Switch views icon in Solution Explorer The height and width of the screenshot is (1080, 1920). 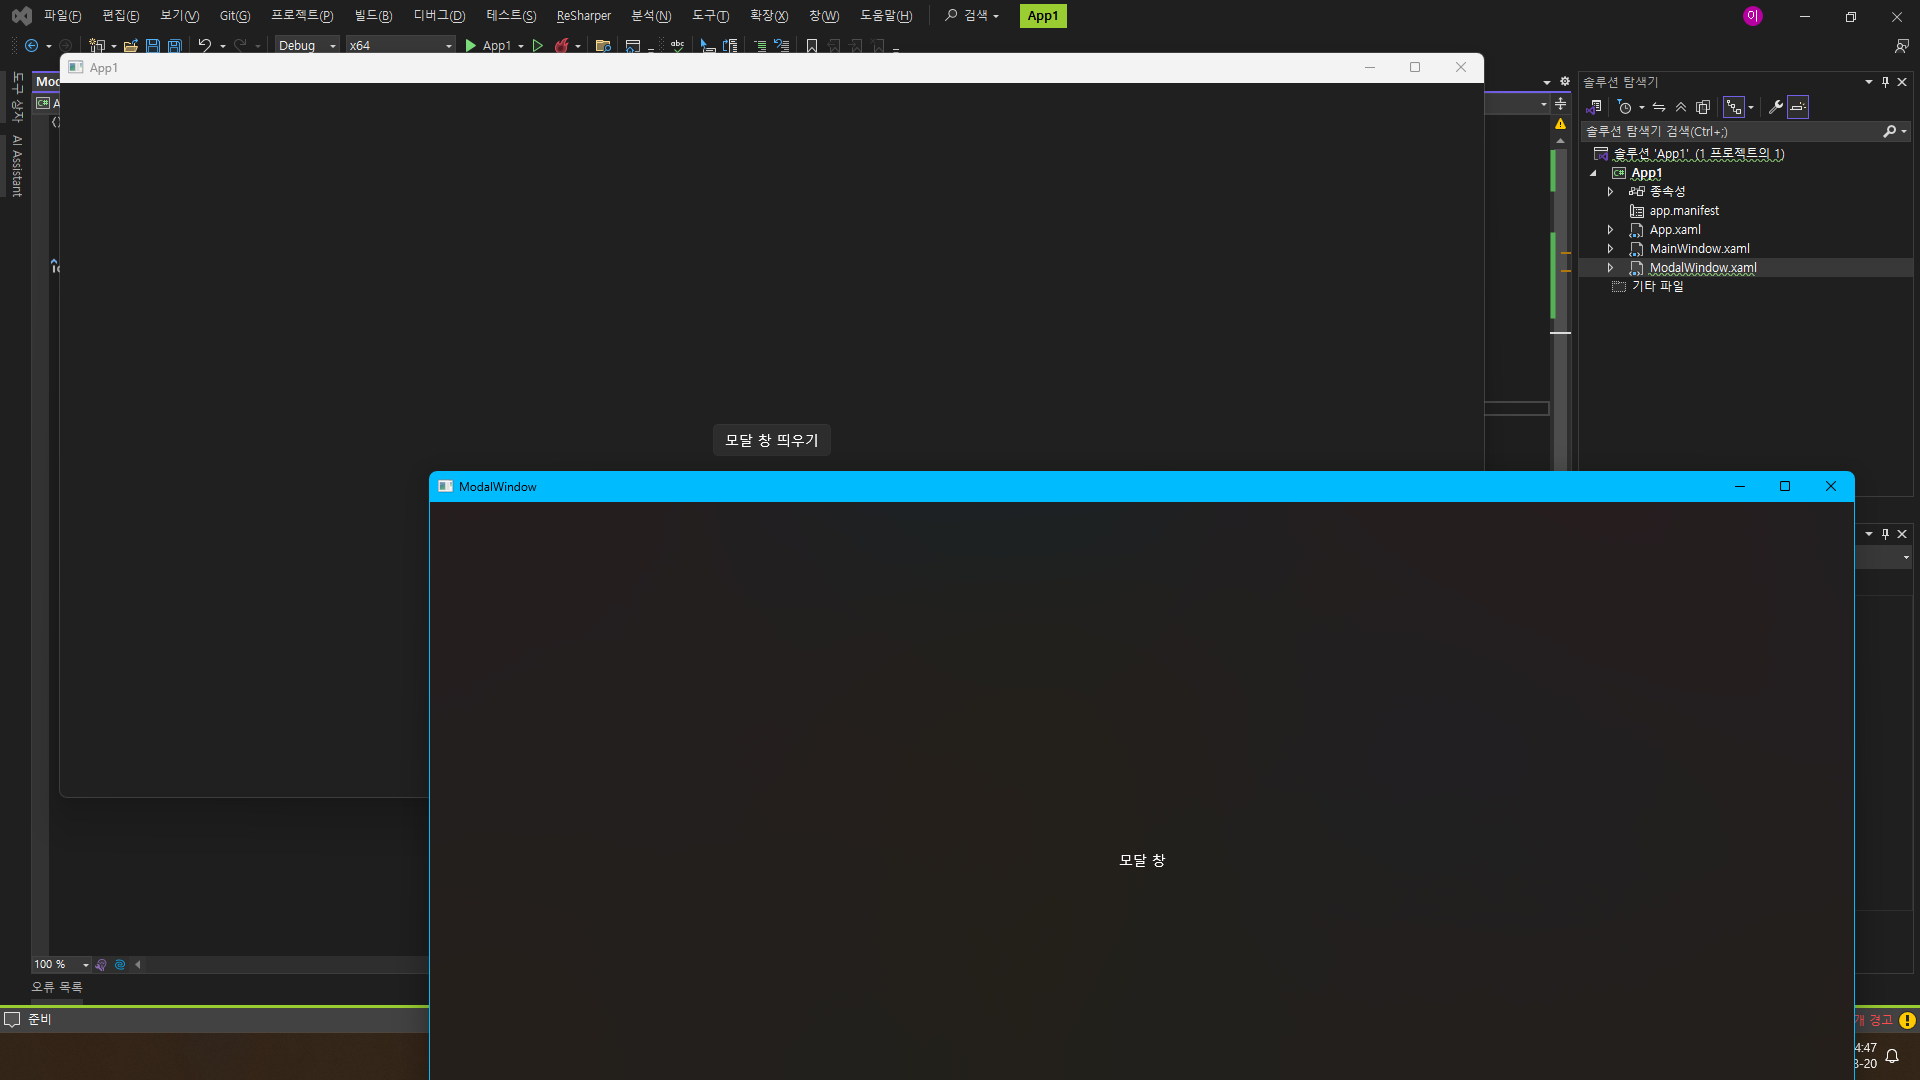(x=1594, y=107)
